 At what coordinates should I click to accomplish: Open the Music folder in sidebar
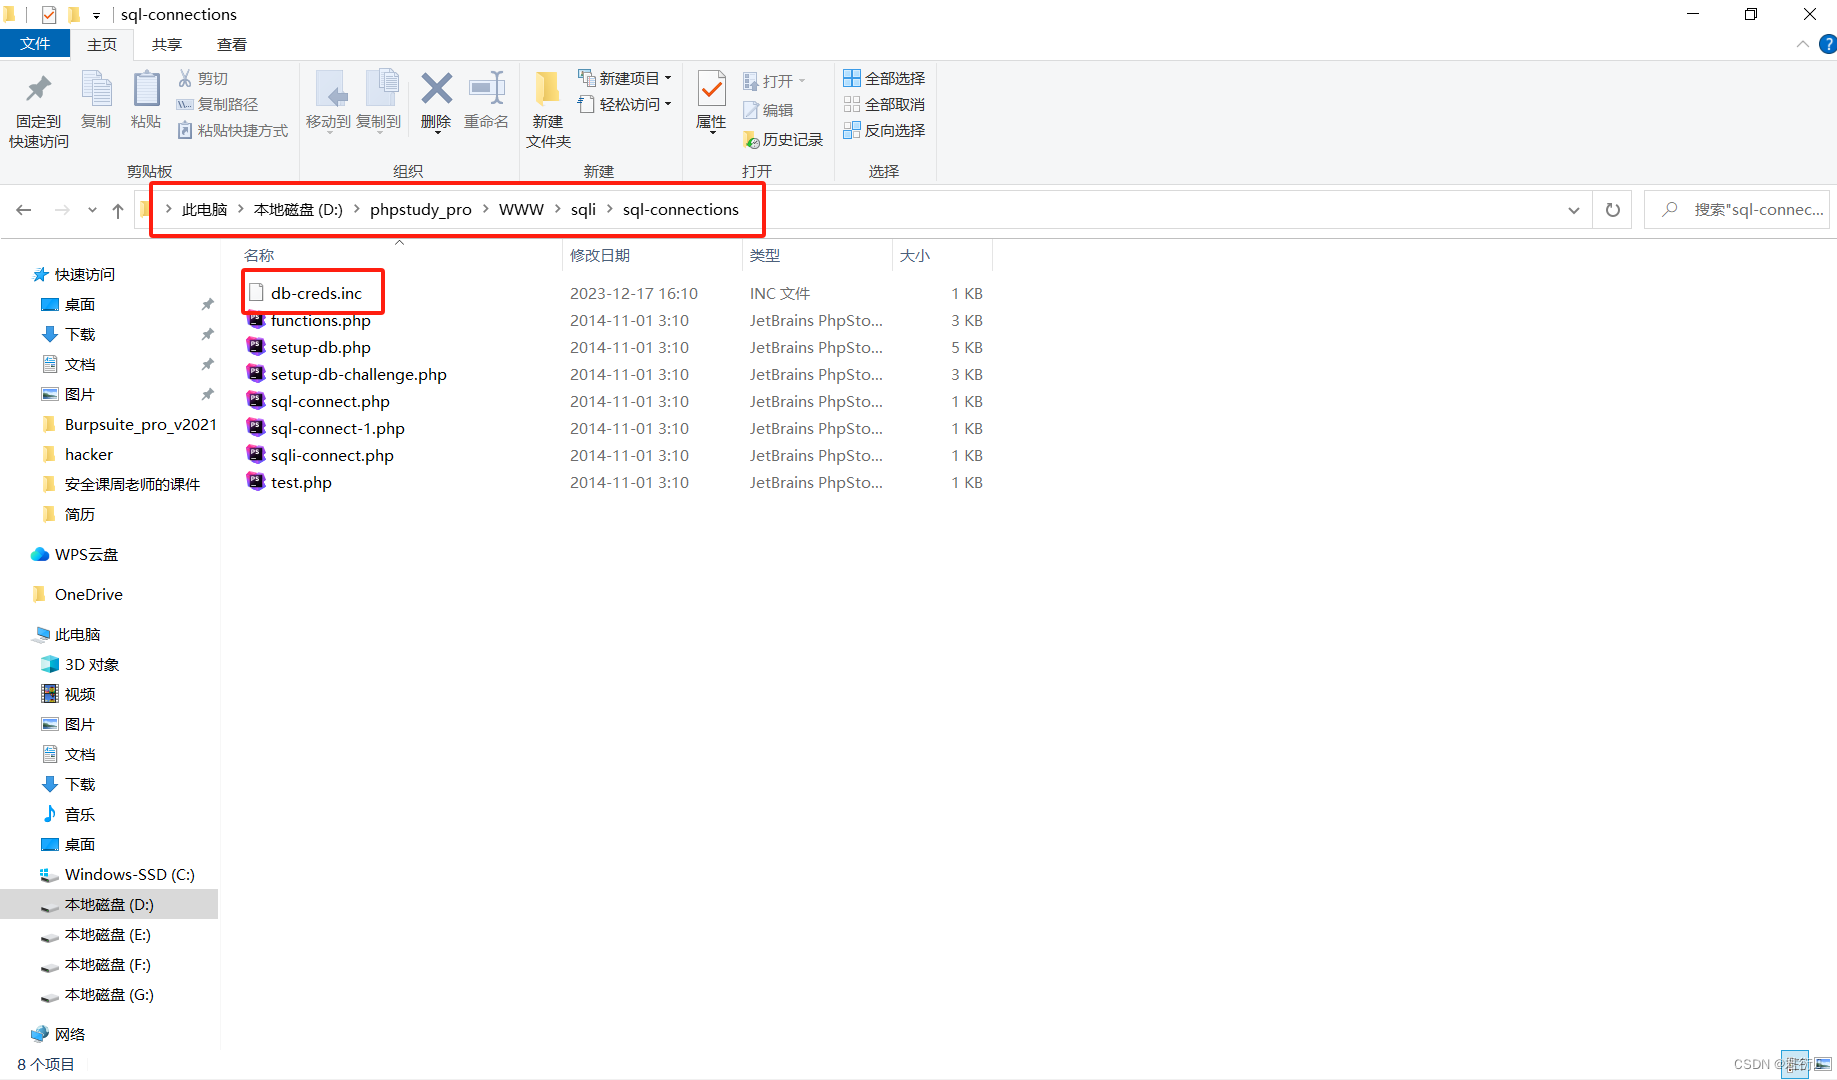click(79, 814)
